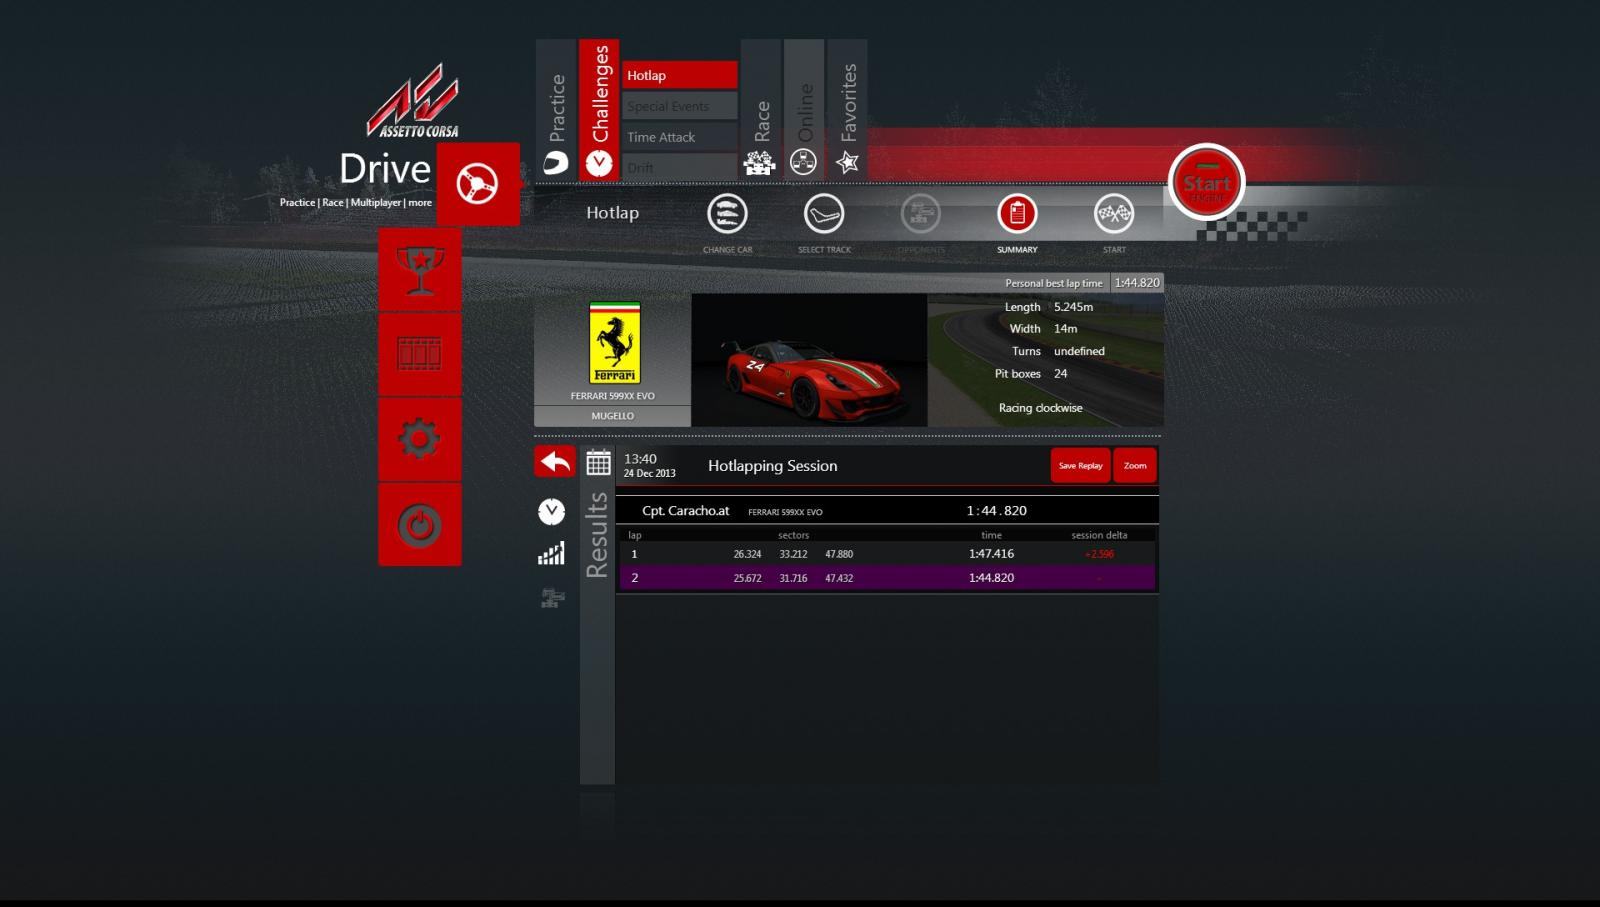
Task: Choose Hotlap challenge mode
Action: click(x=680, y=75)
